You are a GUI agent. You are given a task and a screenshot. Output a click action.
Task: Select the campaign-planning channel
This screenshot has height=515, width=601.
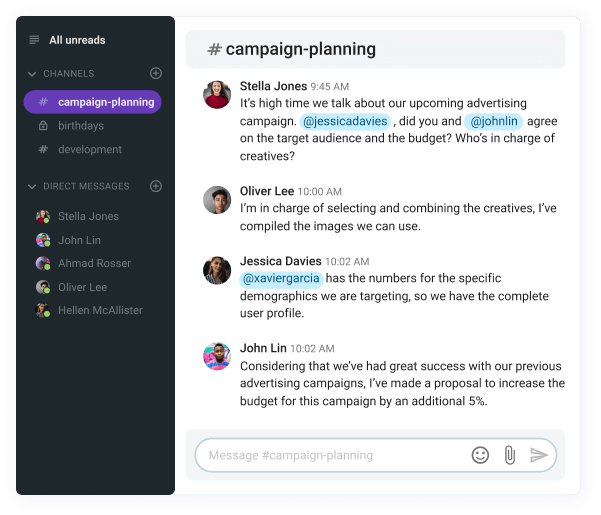coord(92,102)
